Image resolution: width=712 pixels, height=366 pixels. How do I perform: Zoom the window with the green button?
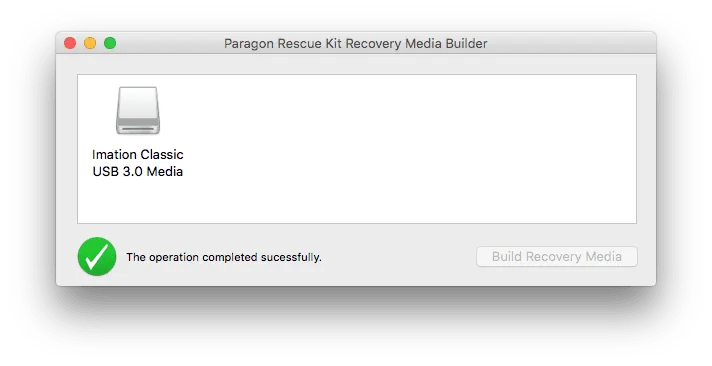(110, 43)
